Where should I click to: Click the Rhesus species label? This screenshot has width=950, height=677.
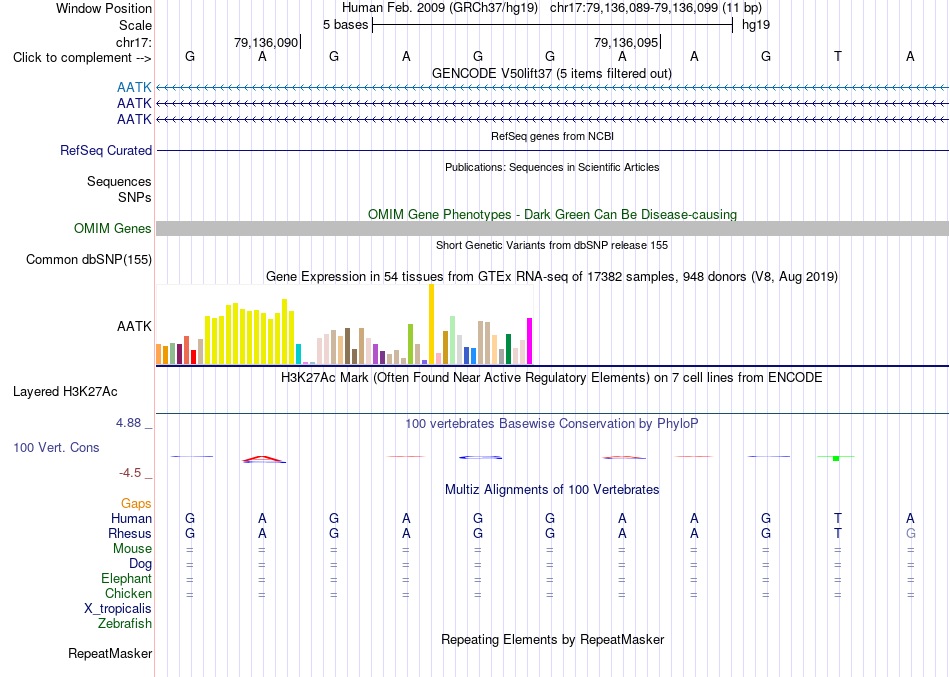pyautogui.click(x=130, y=533)
